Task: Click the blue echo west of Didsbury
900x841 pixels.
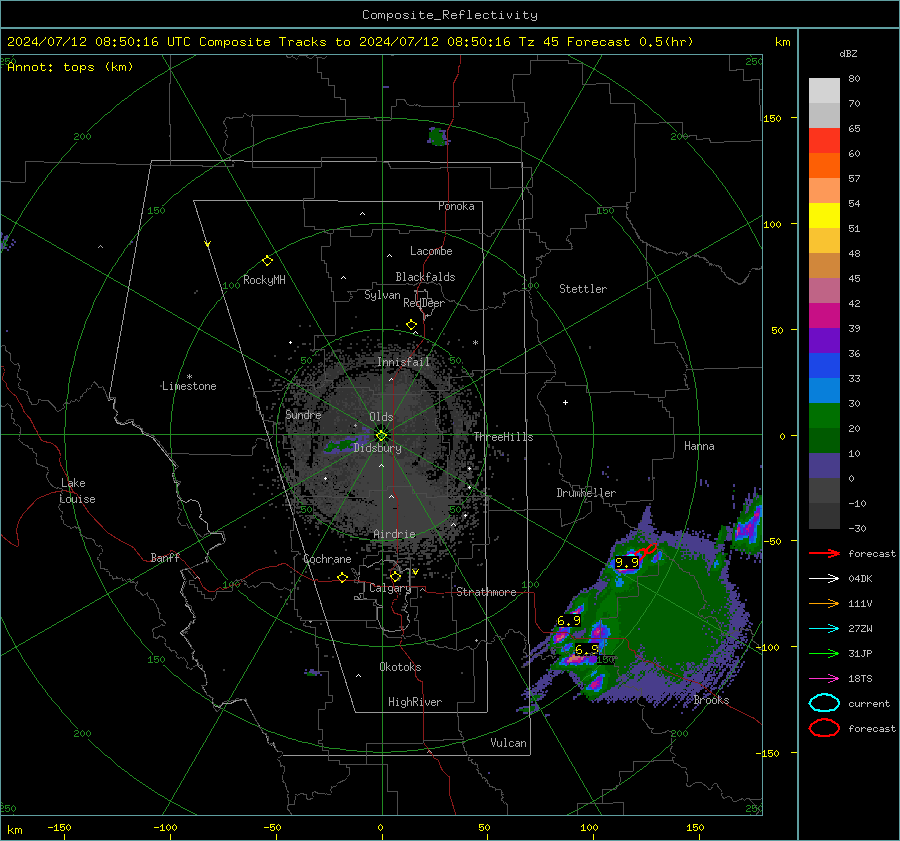Action: pyautogui.click(x=347, y=445)
